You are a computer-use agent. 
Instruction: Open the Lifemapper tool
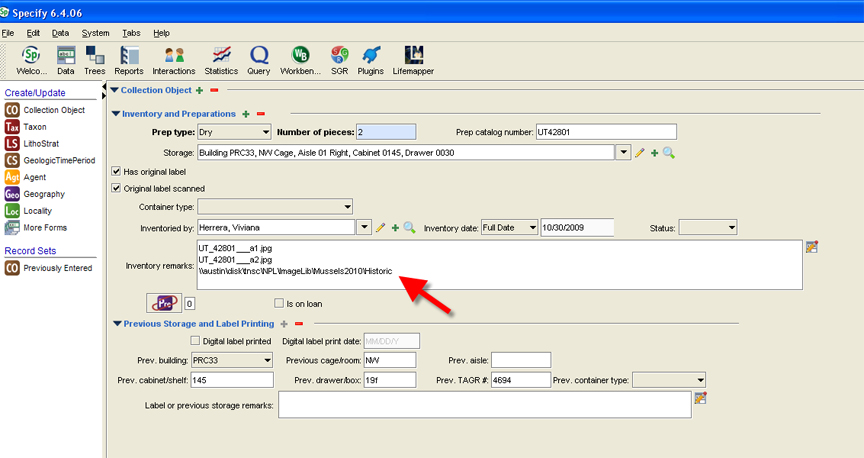point(413,60)
